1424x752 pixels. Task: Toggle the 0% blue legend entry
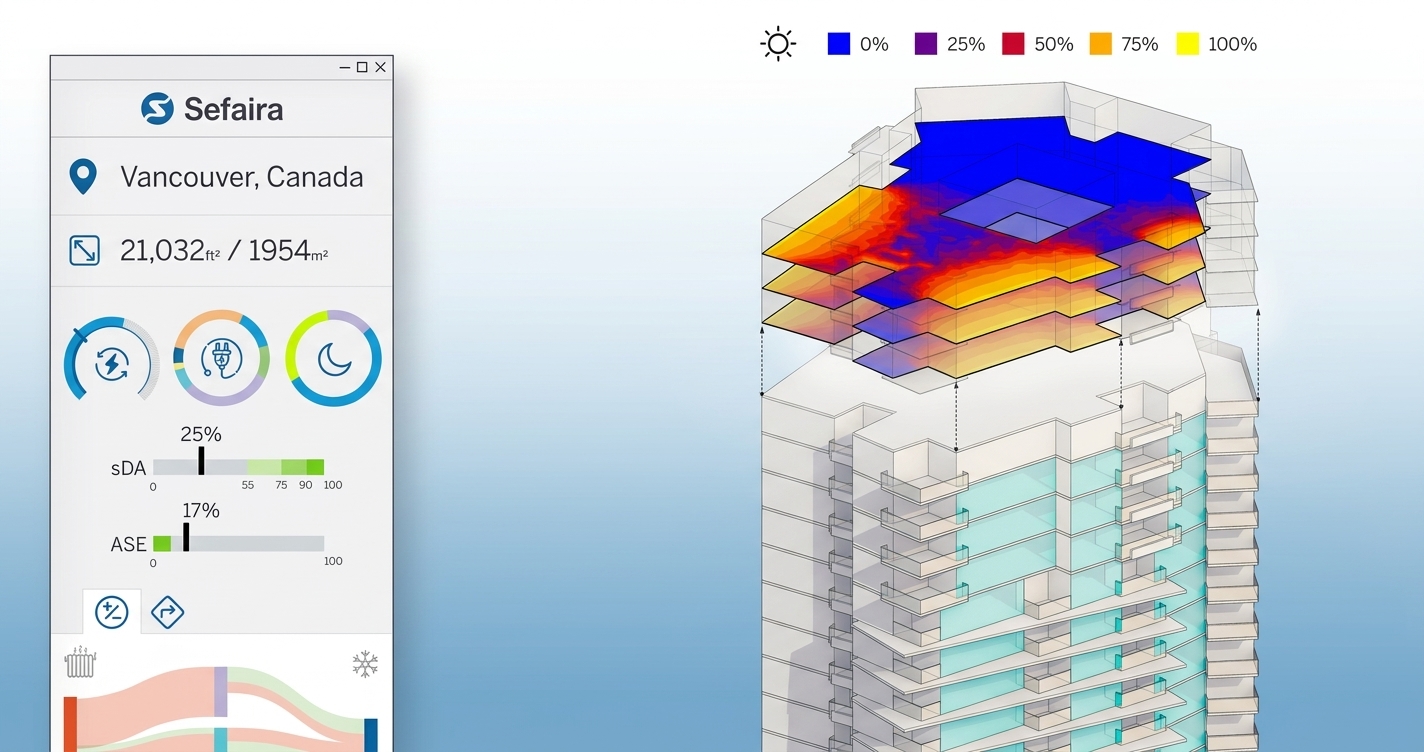(838, 44)
